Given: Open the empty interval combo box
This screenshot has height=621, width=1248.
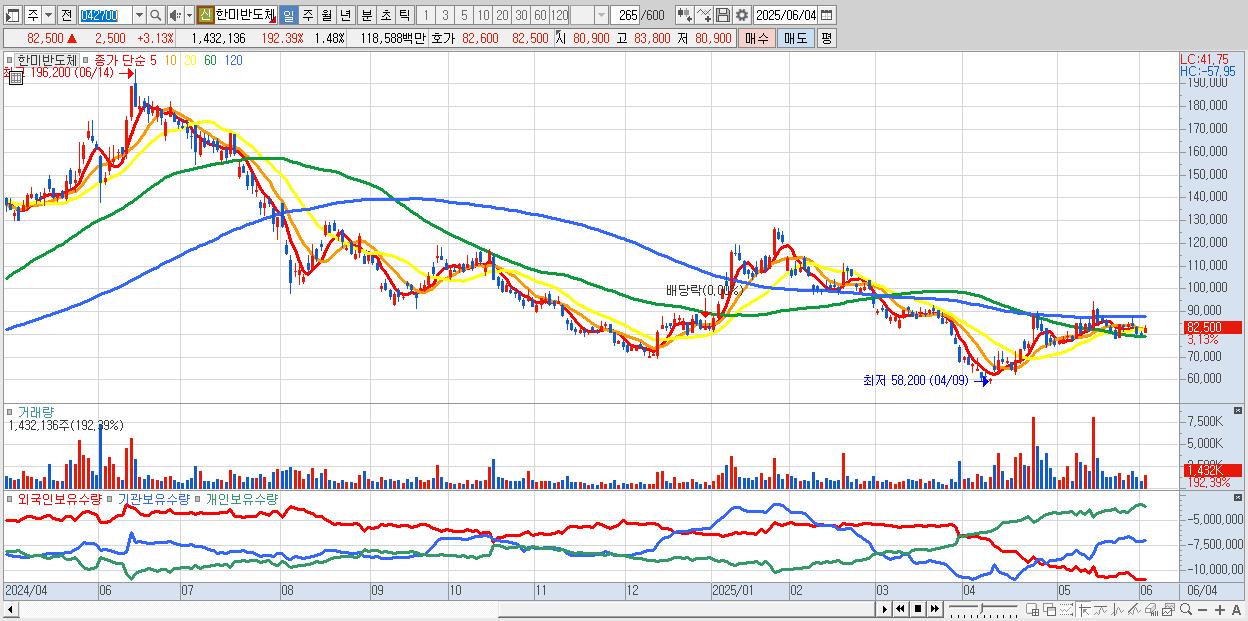Looking at the screenshot, I should pyautogui.click(x=589, y=15).
